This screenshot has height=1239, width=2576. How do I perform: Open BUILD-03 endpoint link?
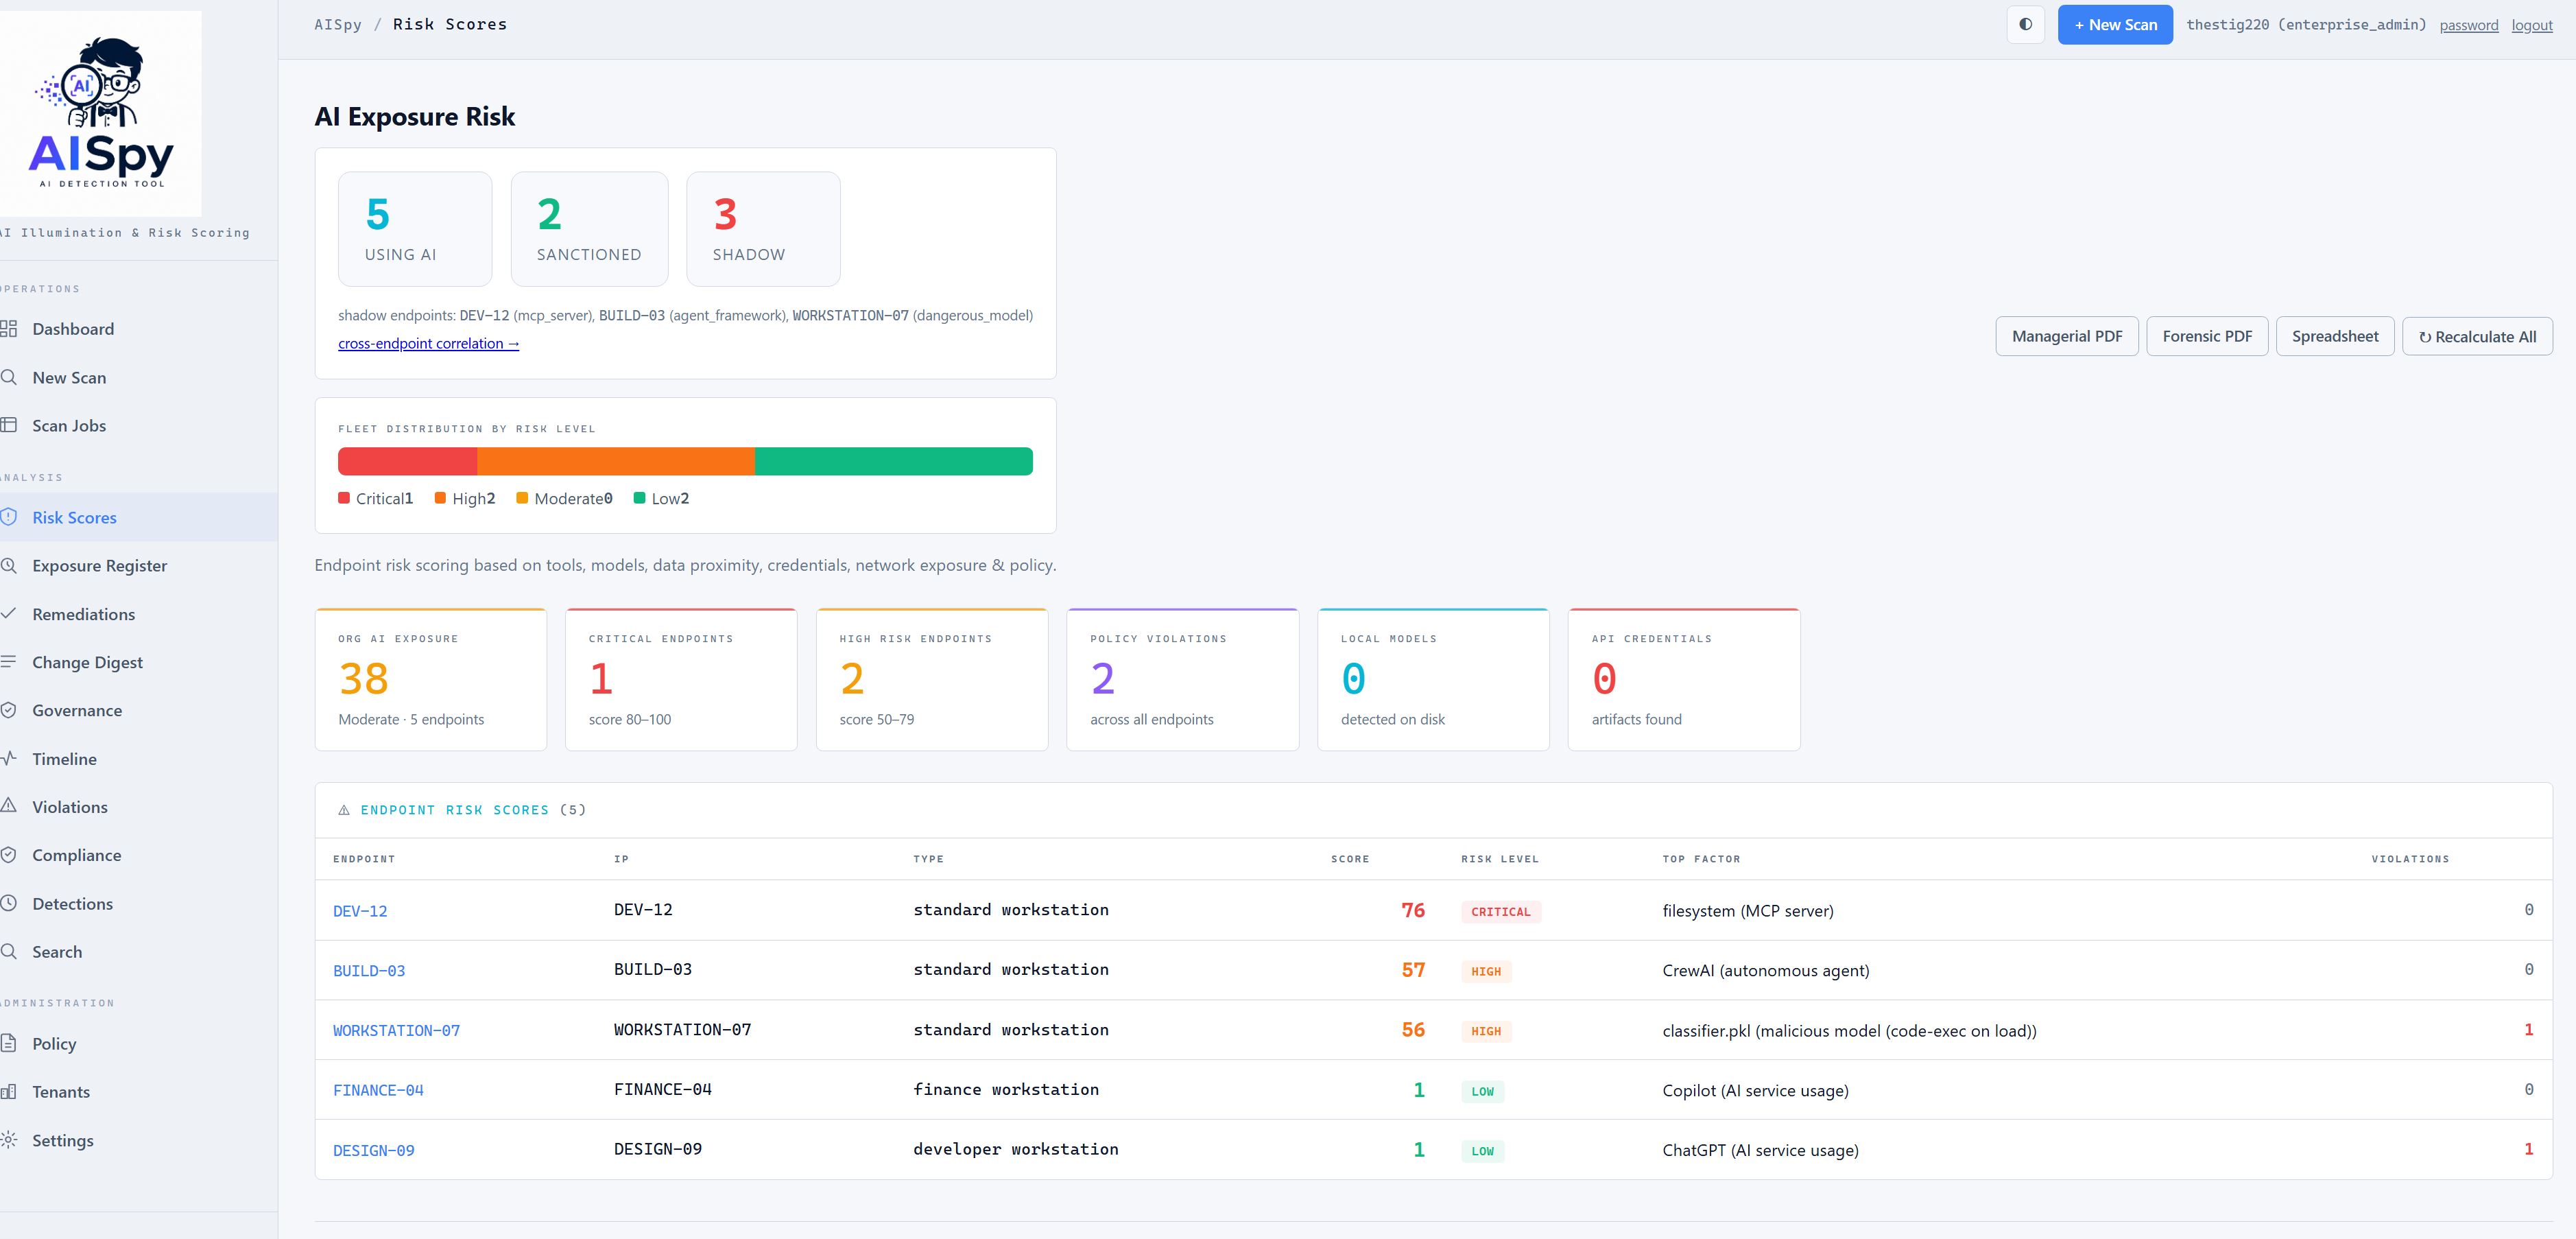[x=369, y=971]
